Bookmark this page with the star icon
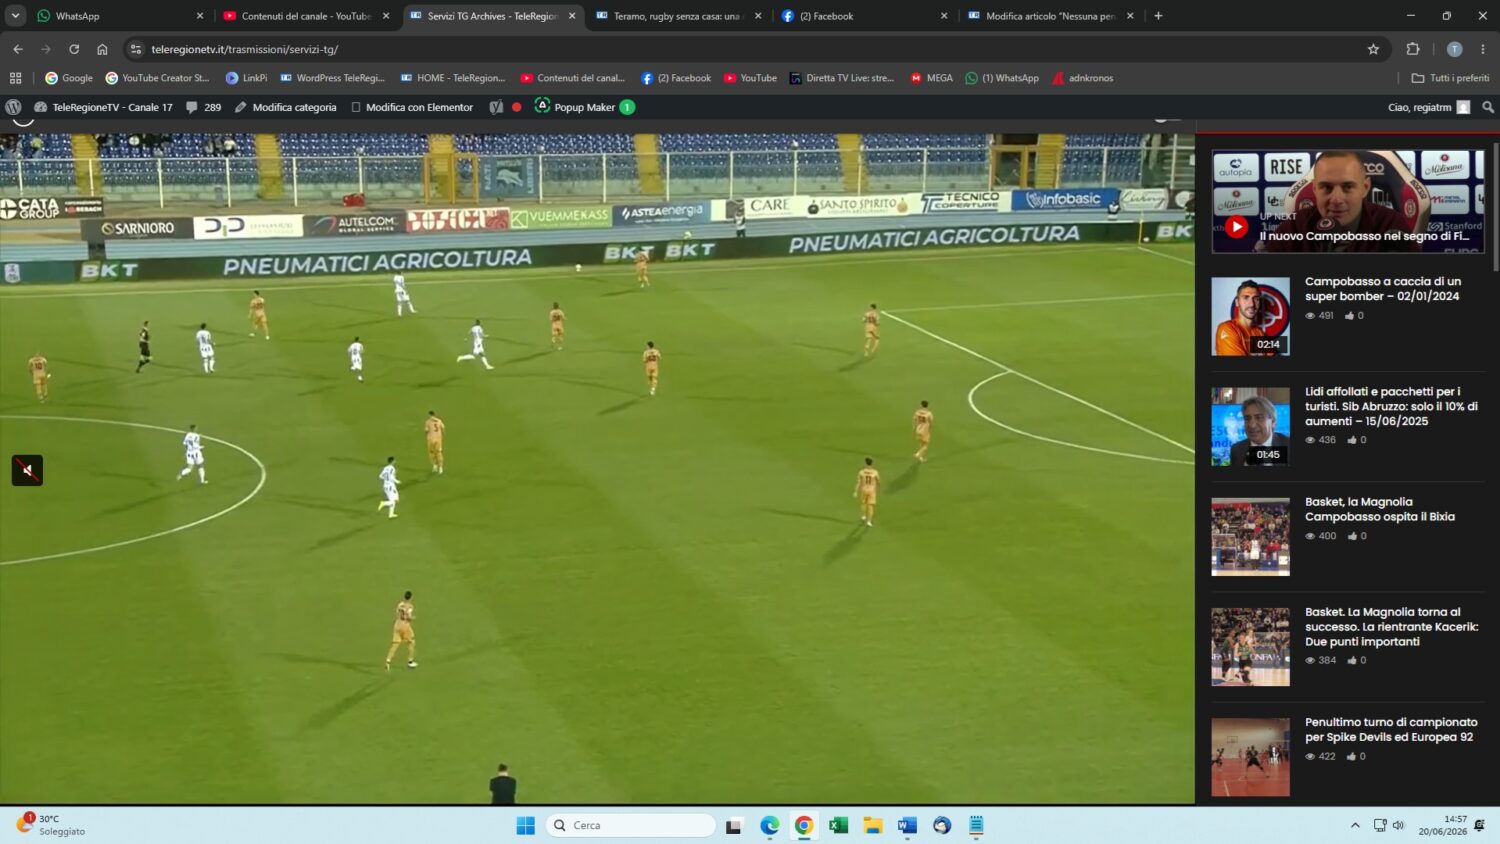 tap(1373, 49)
